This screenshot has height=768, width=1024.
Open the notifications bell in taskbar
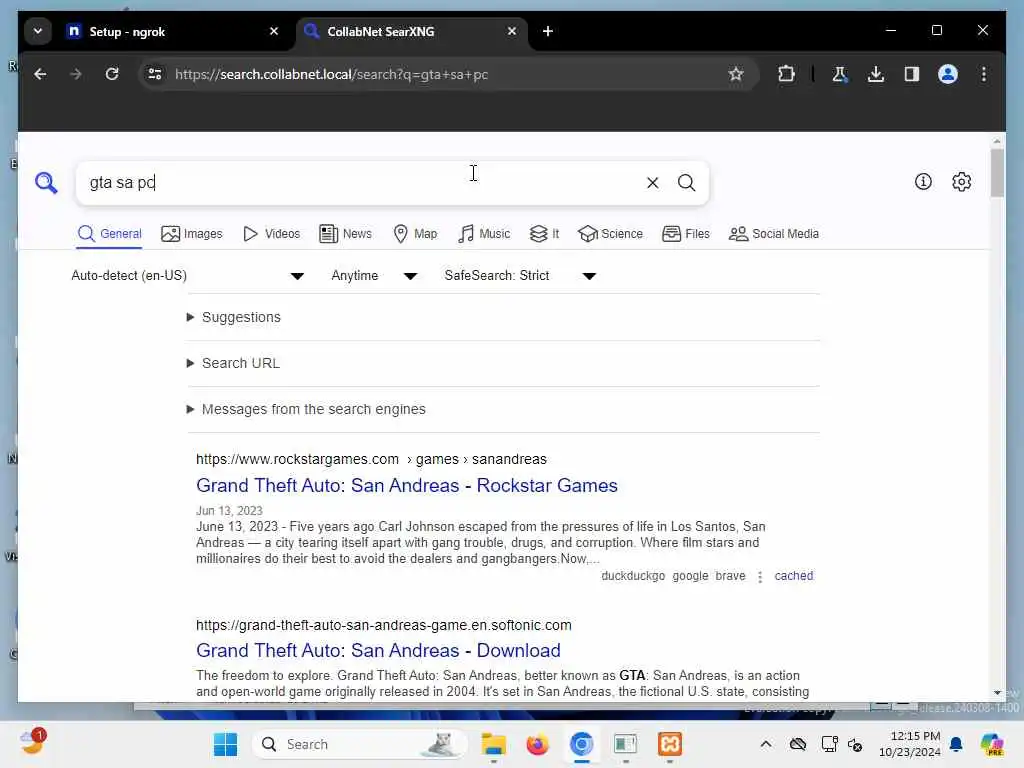[956, 744]
